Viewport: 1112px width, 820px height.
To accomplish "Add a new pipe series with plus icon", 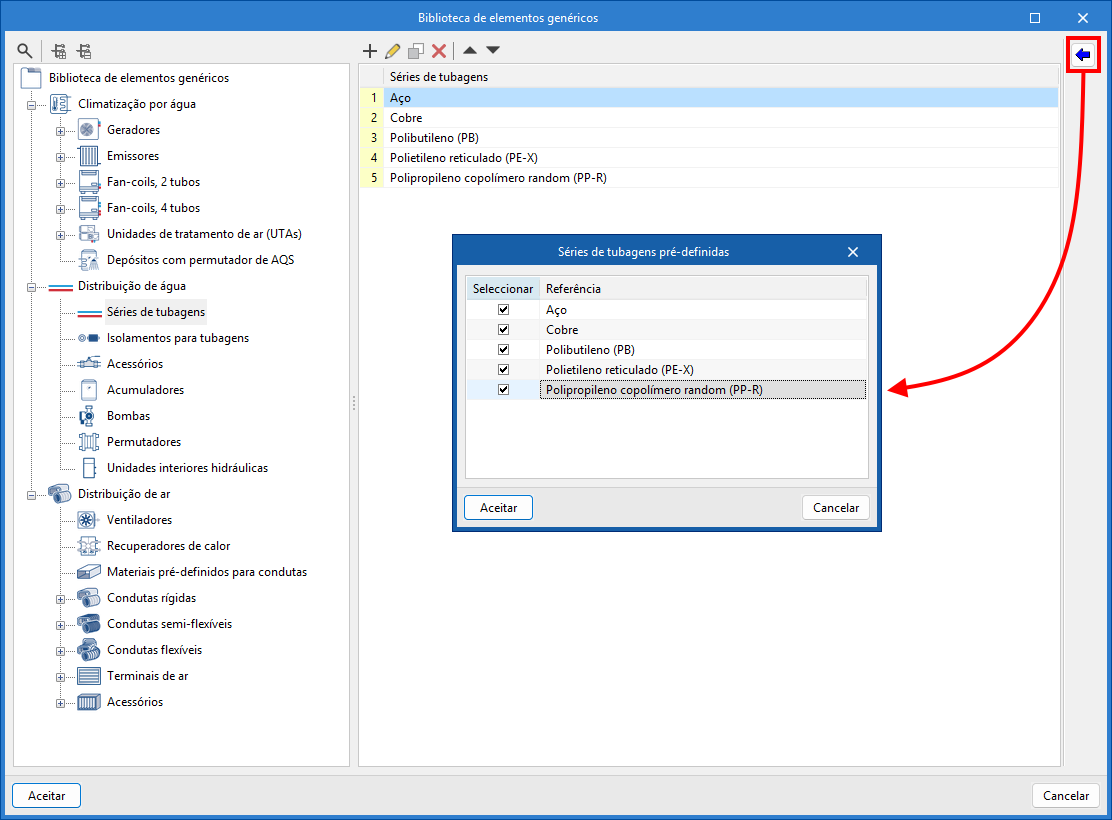I will pyautogui.click(x=369, y=50).
